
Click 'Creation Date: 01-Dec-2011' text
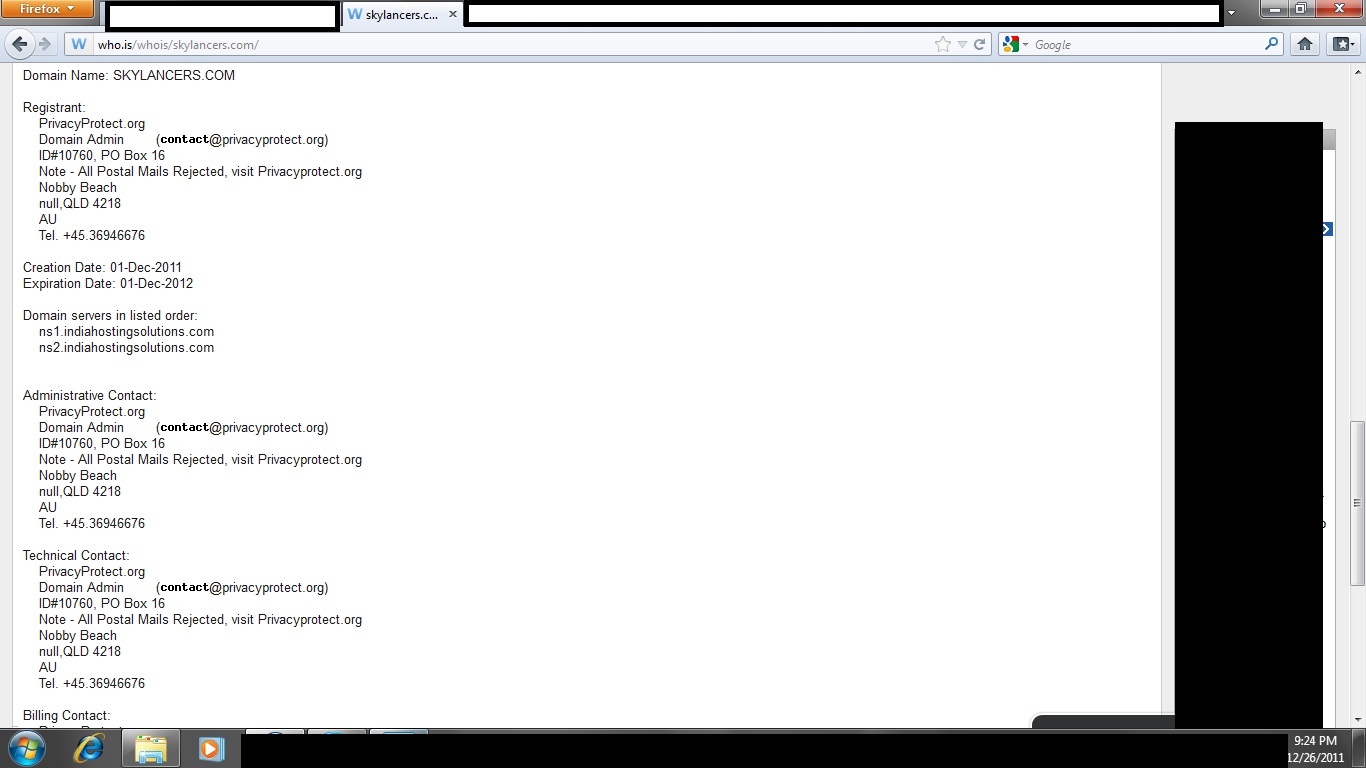click(x=102, y=267)
